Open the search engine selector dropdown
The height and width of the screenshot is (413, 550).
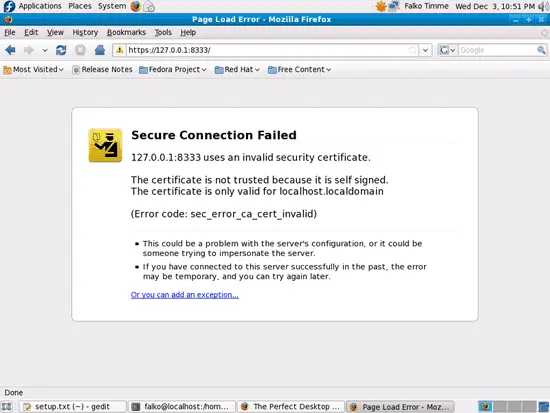(447, 50)
